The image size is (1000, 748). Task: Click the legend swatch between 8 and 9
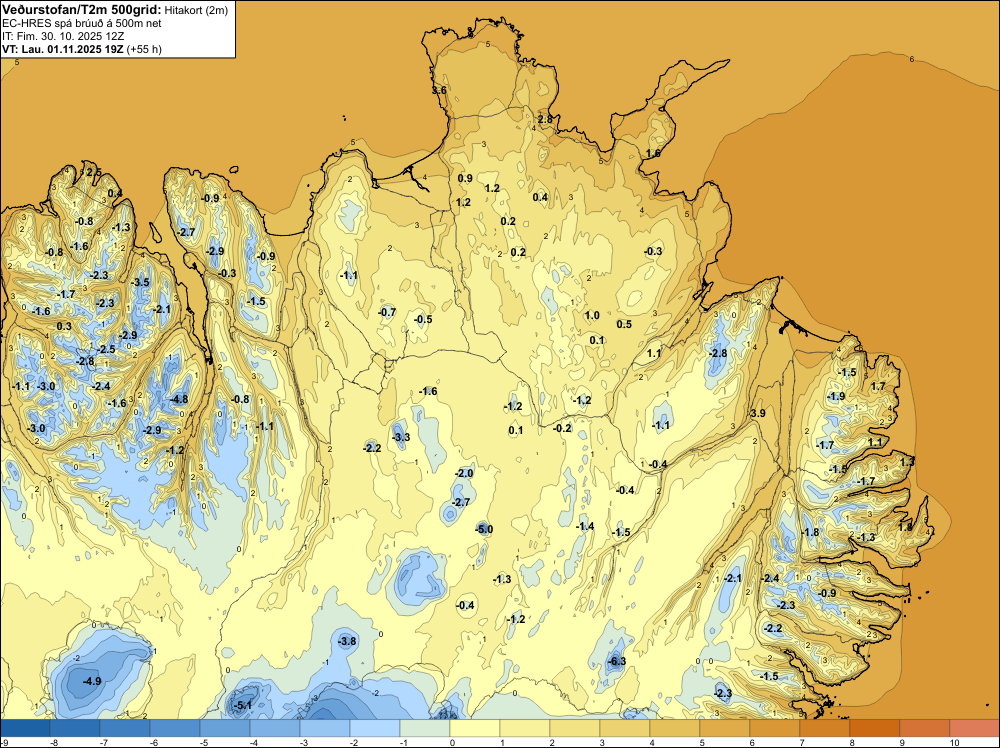[x=876, y=728]
